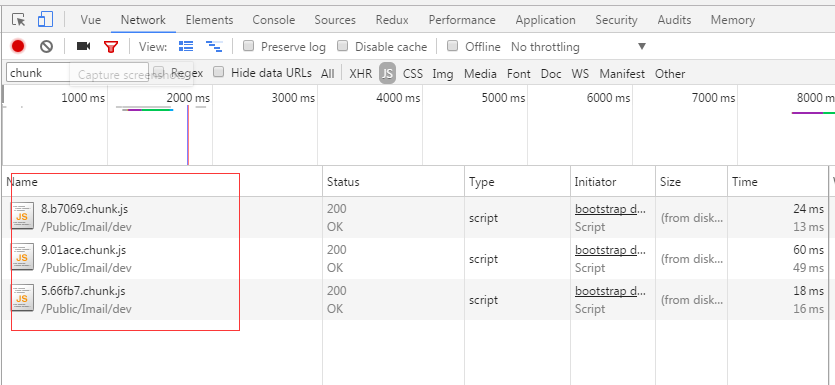The width and height of the screenshot is (835, 385).
Task: Toggle the red filter funnel icon
Action: [x=110, y=47]
